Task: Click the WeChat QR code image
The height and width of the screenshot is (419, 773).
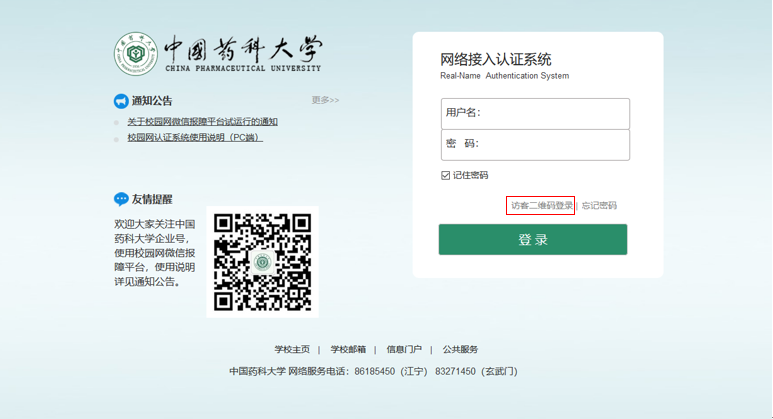Action: tap(262, 261)
